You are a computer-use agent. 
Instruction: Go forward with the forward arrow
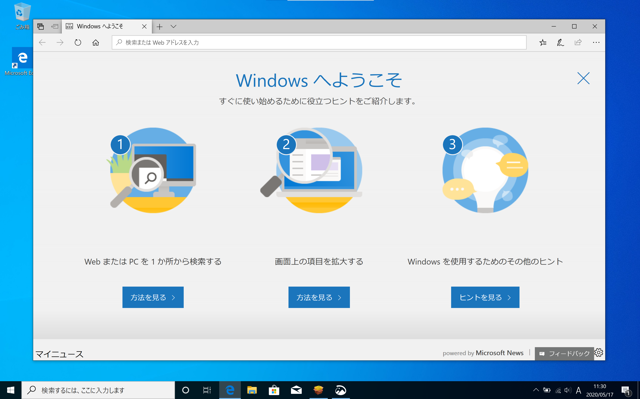60,42
